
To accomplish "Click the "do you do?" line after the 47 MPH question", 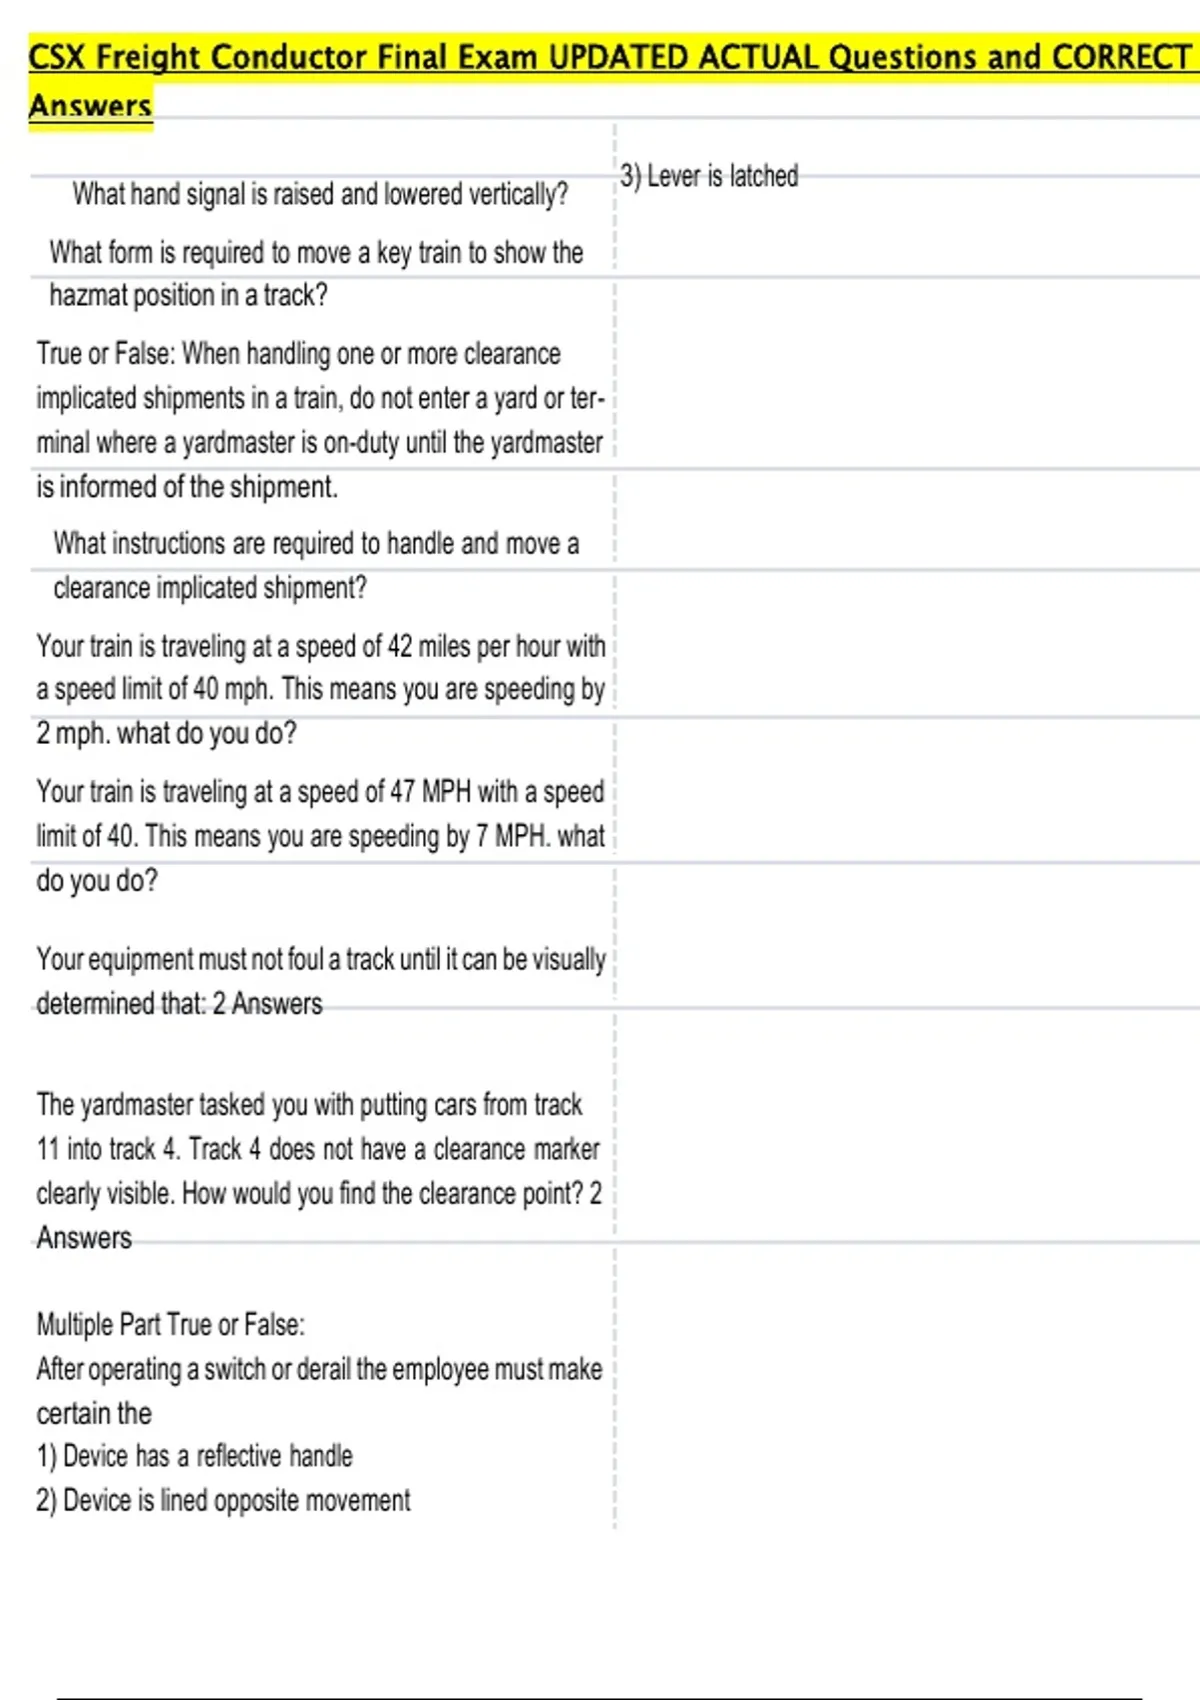I will (x=97, y=880).
